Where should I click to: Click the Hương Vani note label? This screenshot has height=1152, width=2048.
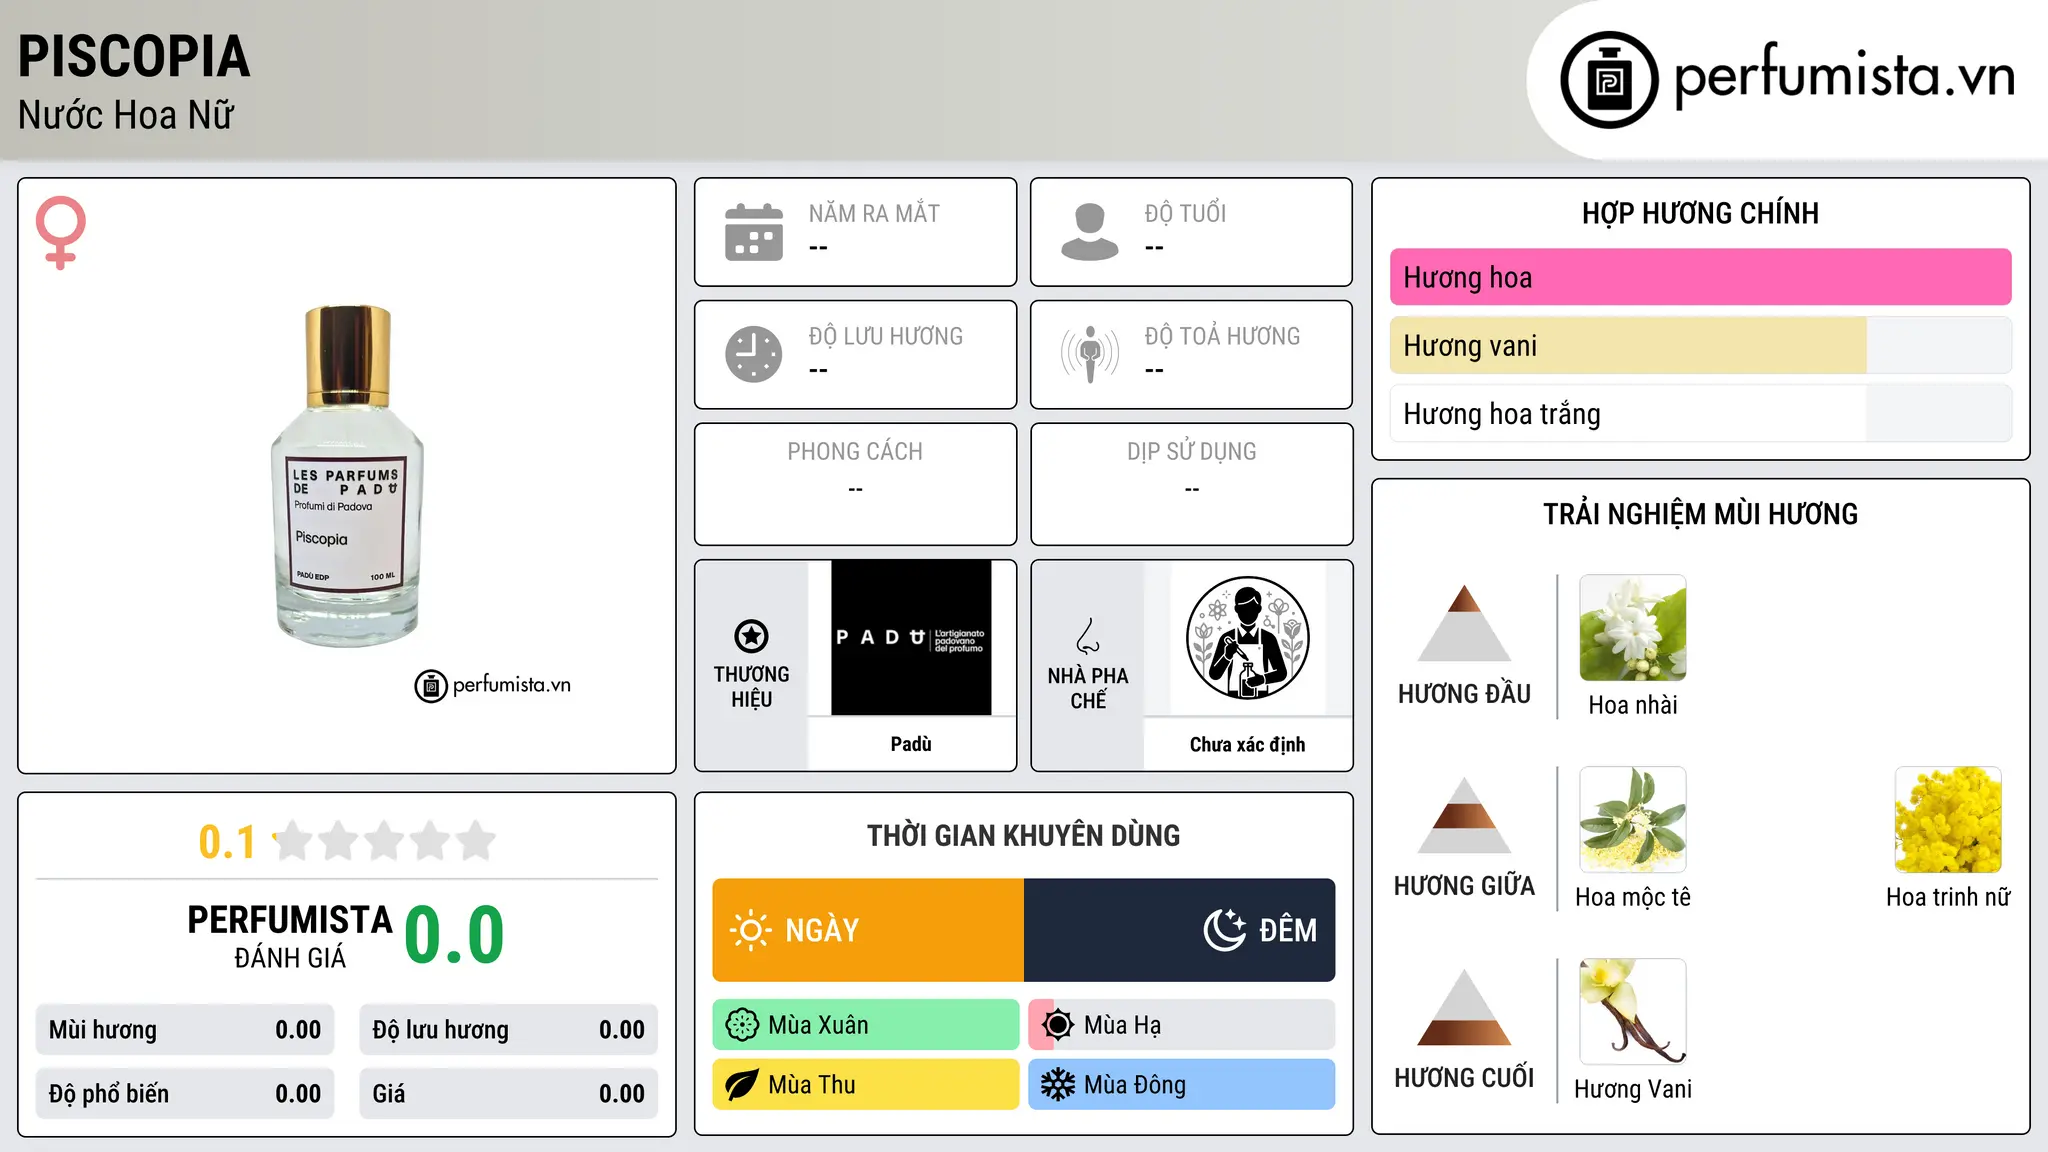1633,1089
